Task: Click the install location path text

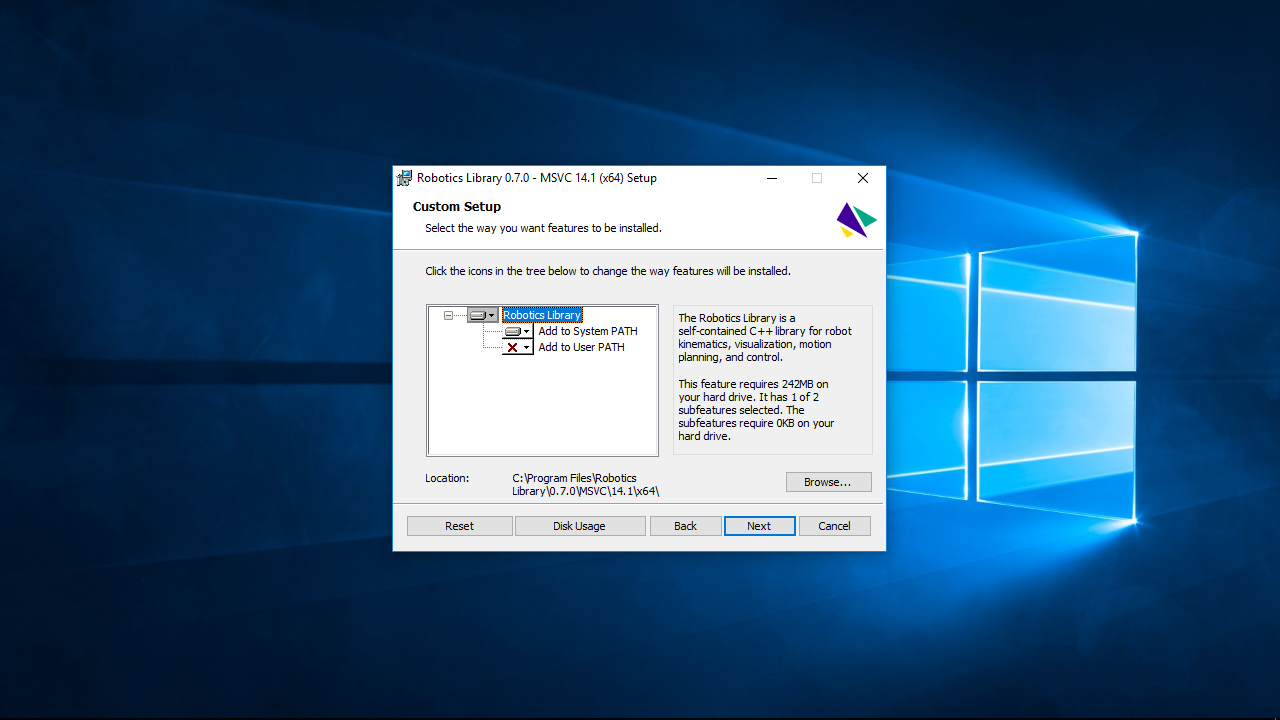Action: coord(586,485)
